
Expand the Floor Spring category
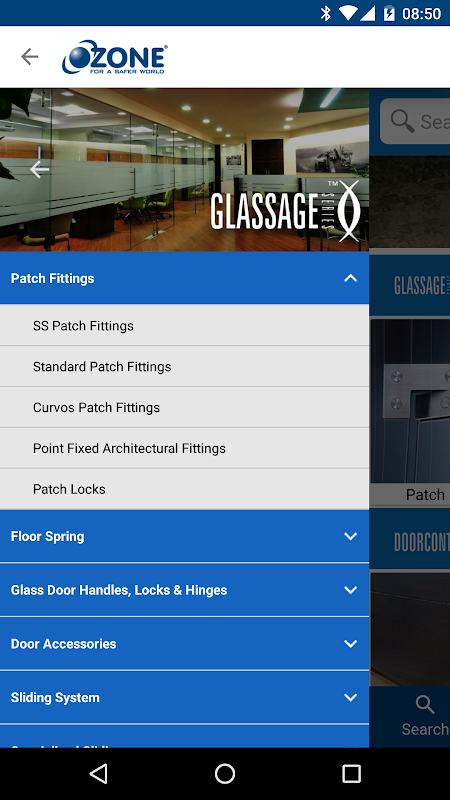pyautogui.click(x=184, y=536)
